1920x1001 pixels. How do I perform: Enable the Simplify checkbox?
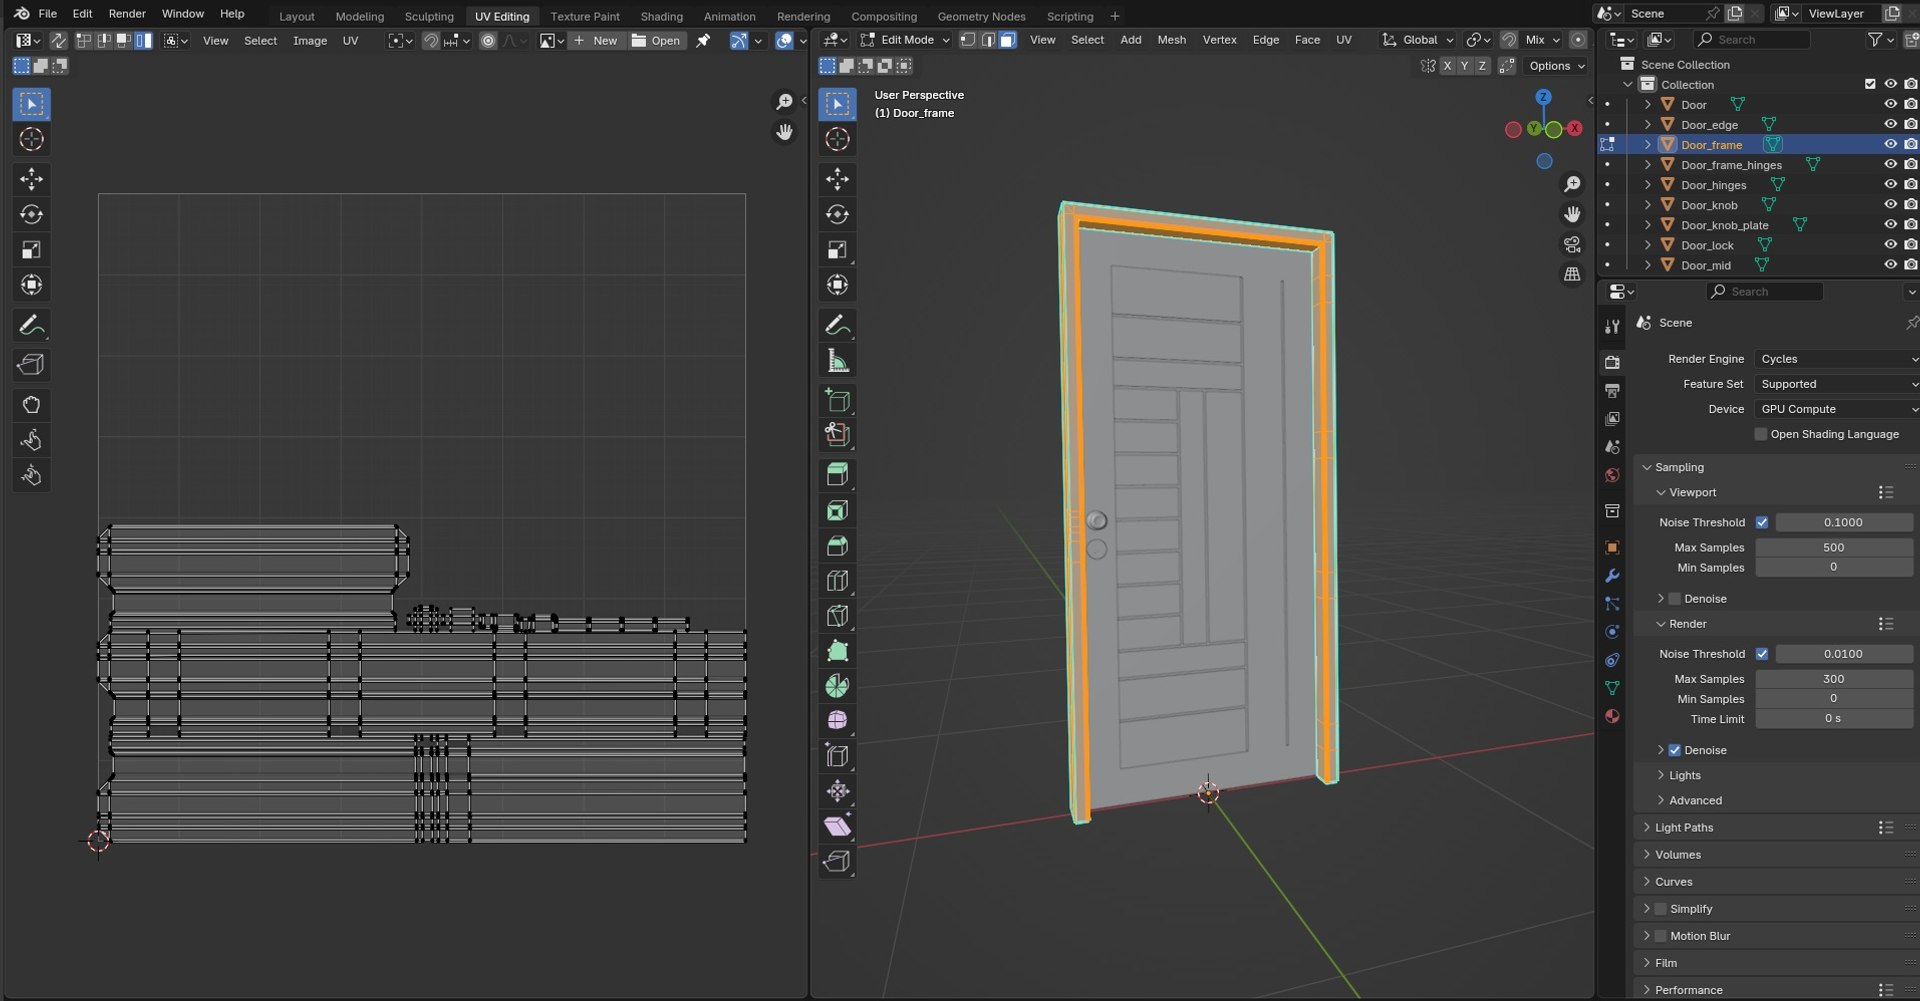1661,909
